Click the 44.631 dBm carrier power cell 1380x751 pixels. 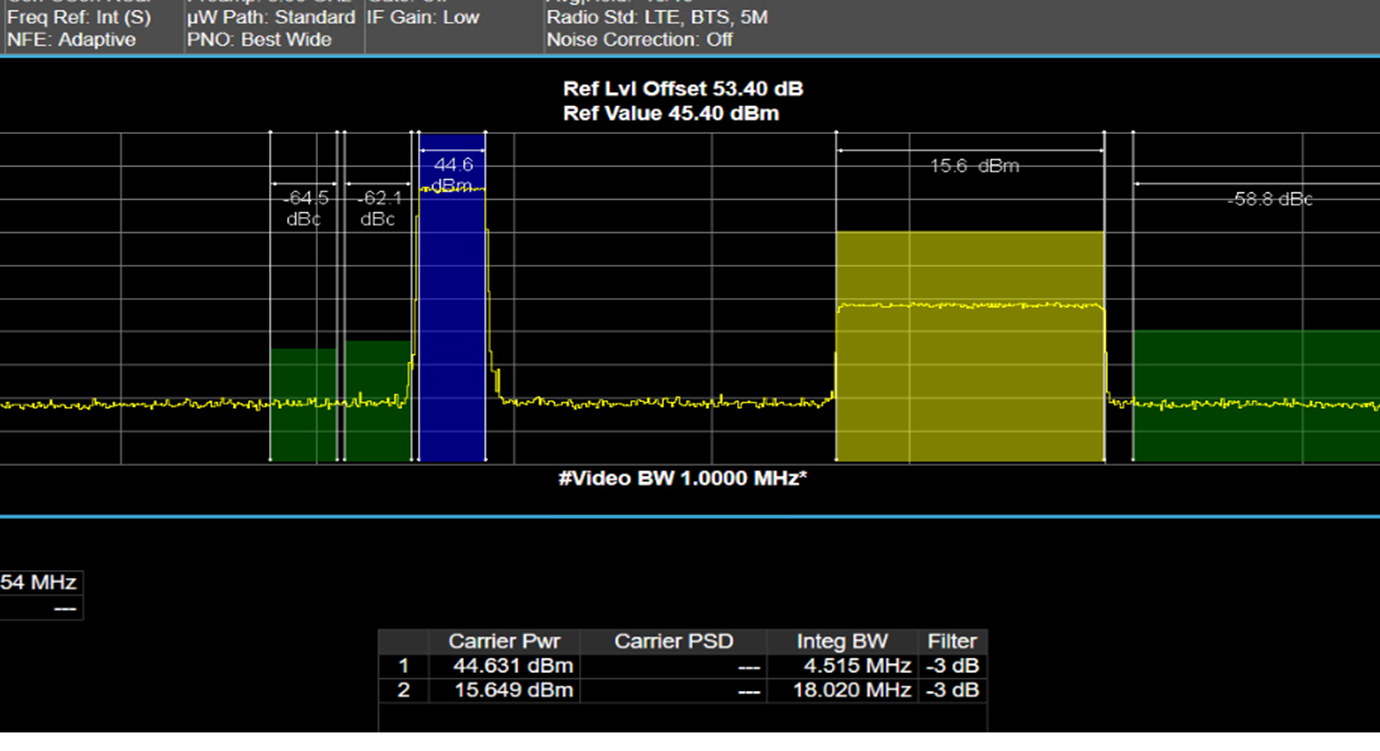504,666
